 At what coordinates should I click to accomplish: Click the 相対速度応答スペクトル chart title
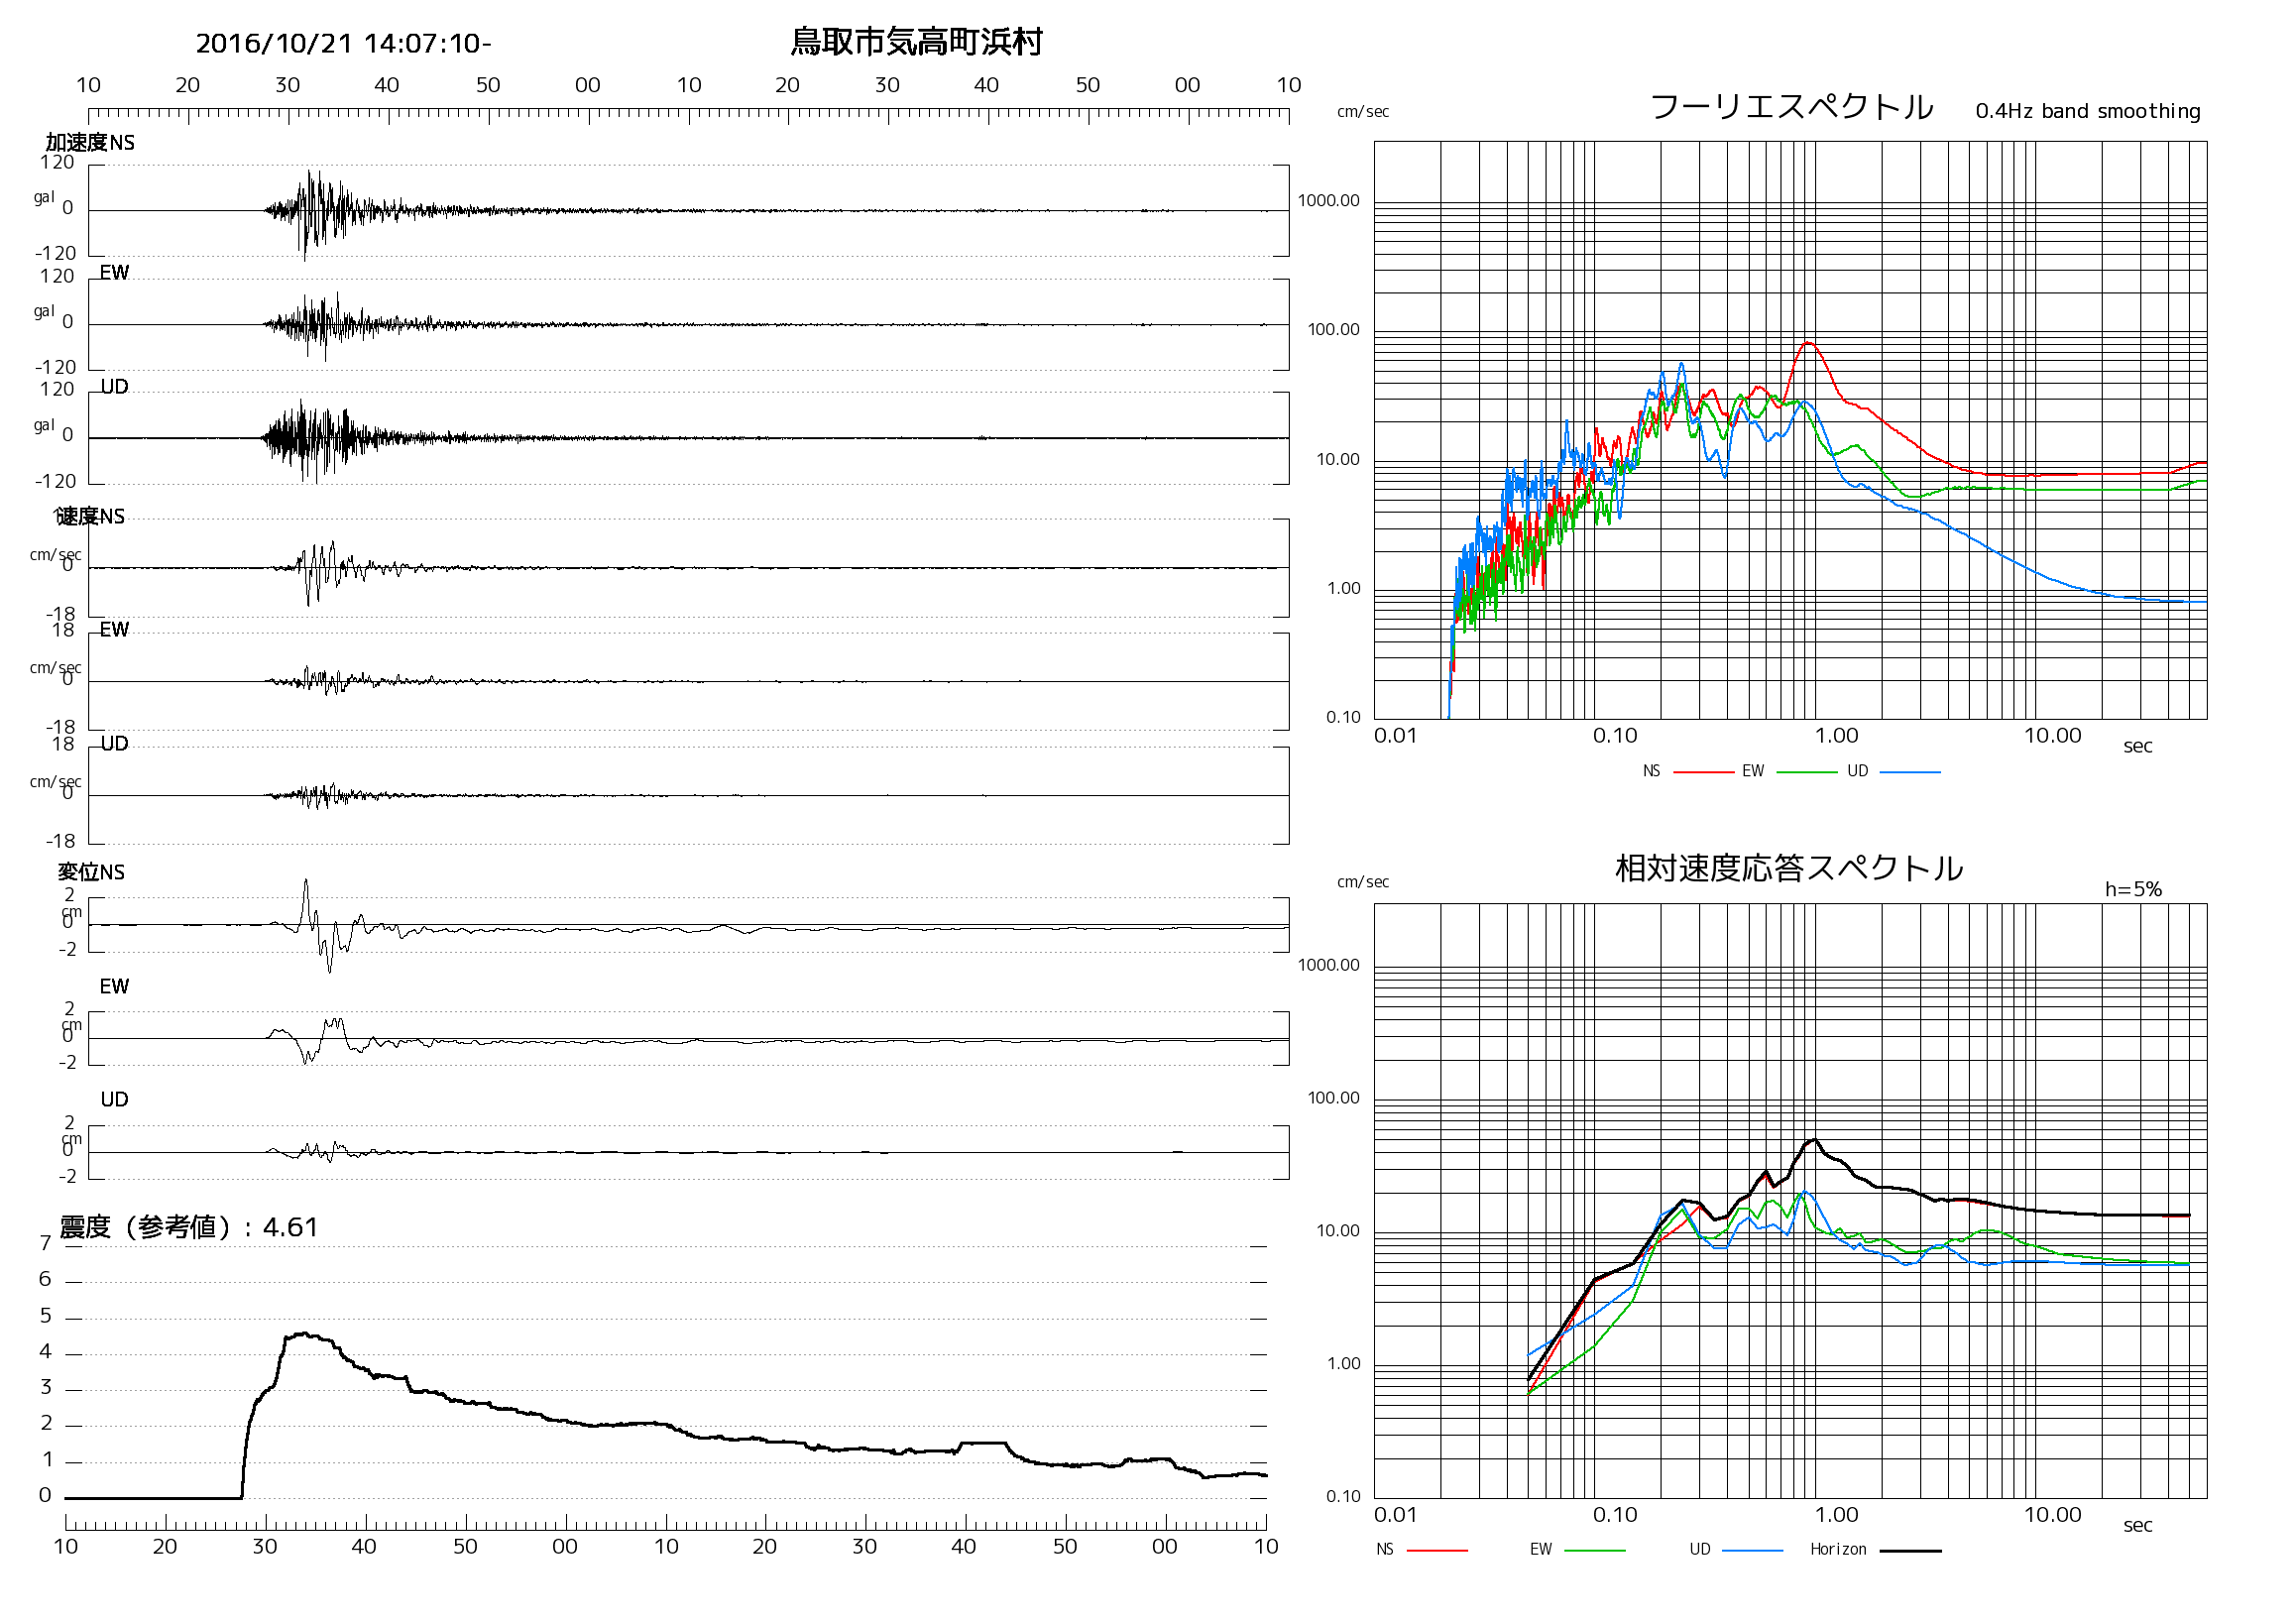pyautogui.click(x=1789, y=868)
